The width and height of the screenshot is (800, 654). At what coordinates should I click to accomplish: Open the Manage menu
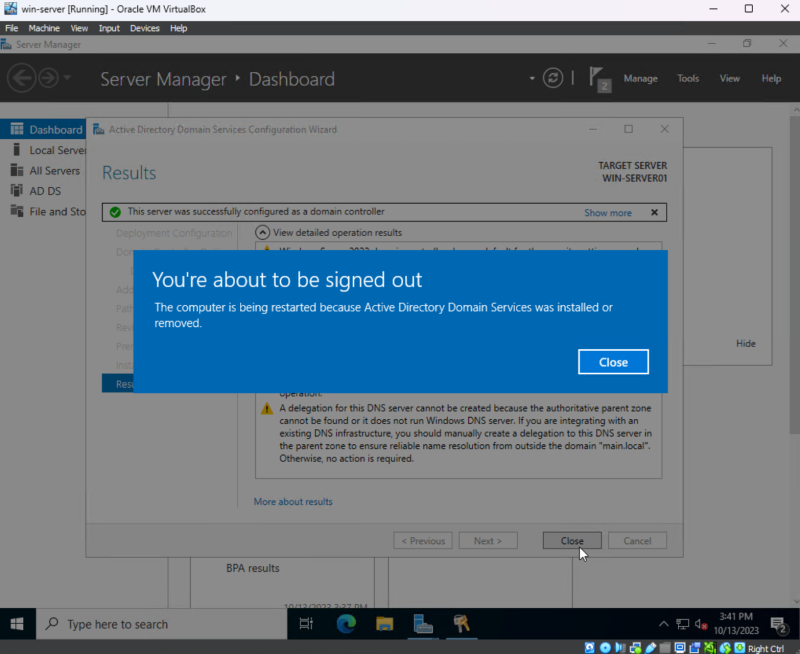coord(640,78)
